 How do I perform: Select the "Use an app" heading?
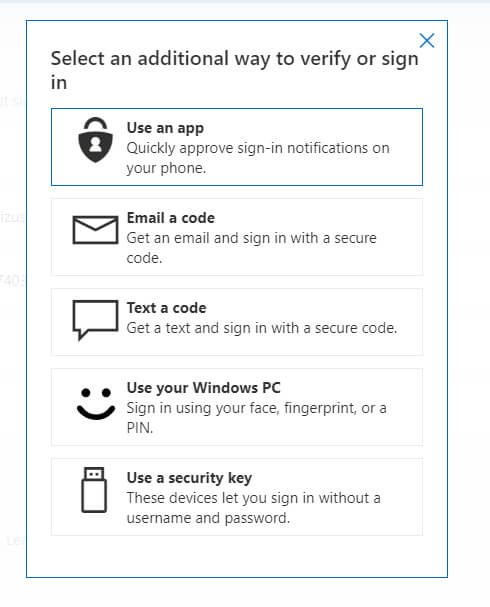coord(165,128)
